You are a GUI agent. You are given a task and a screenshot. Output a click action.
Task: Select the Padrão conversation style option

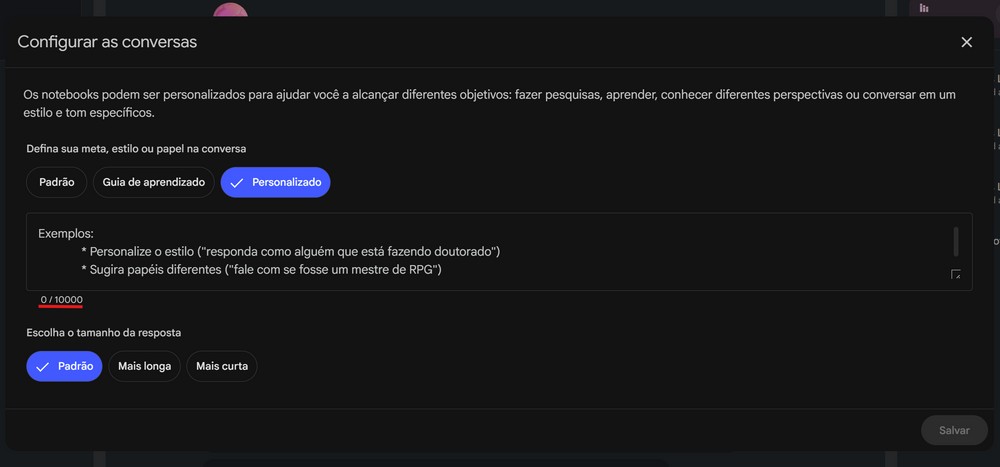(57, 182)
